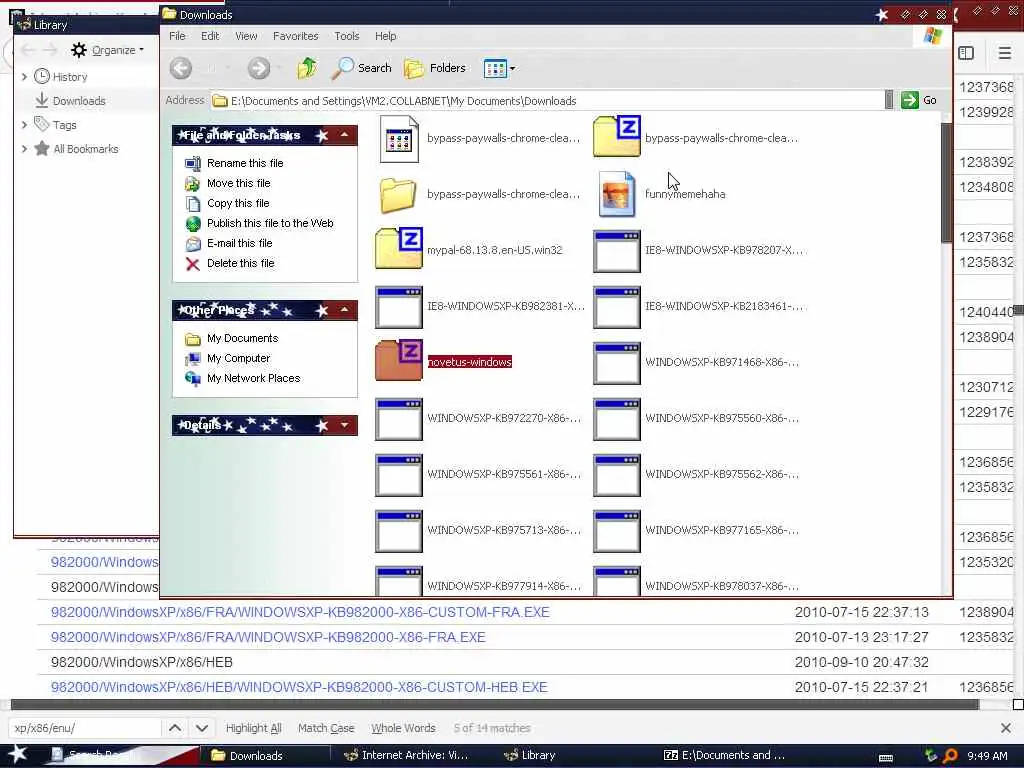Select the bypass-paywalls file with grid icon
This screenshot has width=1024, height=768.
pyautogui.click(x=399, y=138)
